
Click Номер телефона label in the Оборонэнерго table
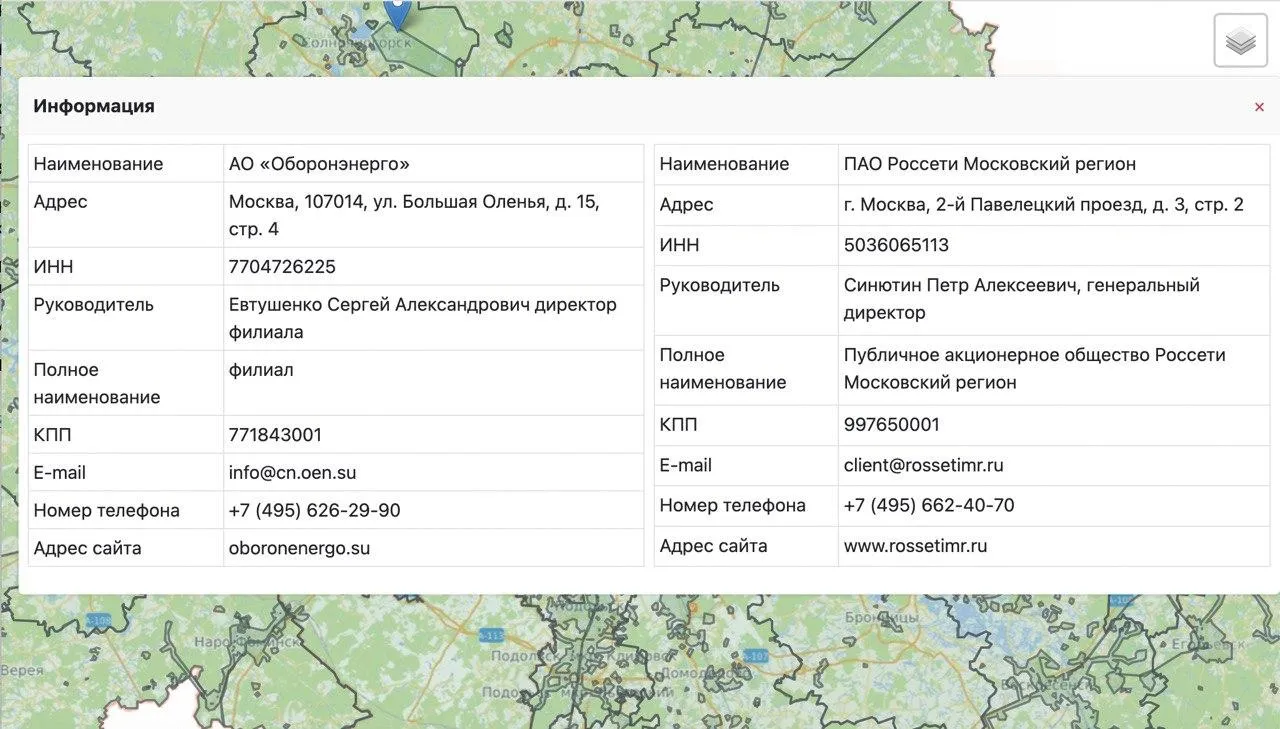coord(107,510)
